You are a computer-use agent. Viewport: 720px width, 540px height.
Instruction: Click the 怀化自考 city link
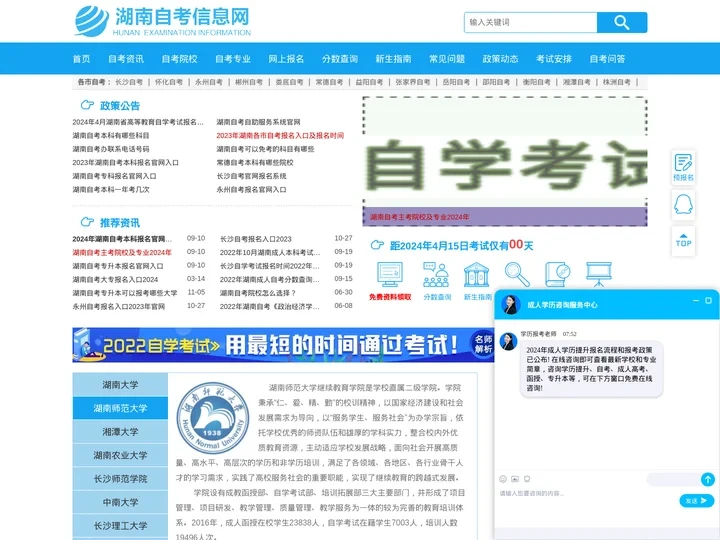tap(169, 82)
